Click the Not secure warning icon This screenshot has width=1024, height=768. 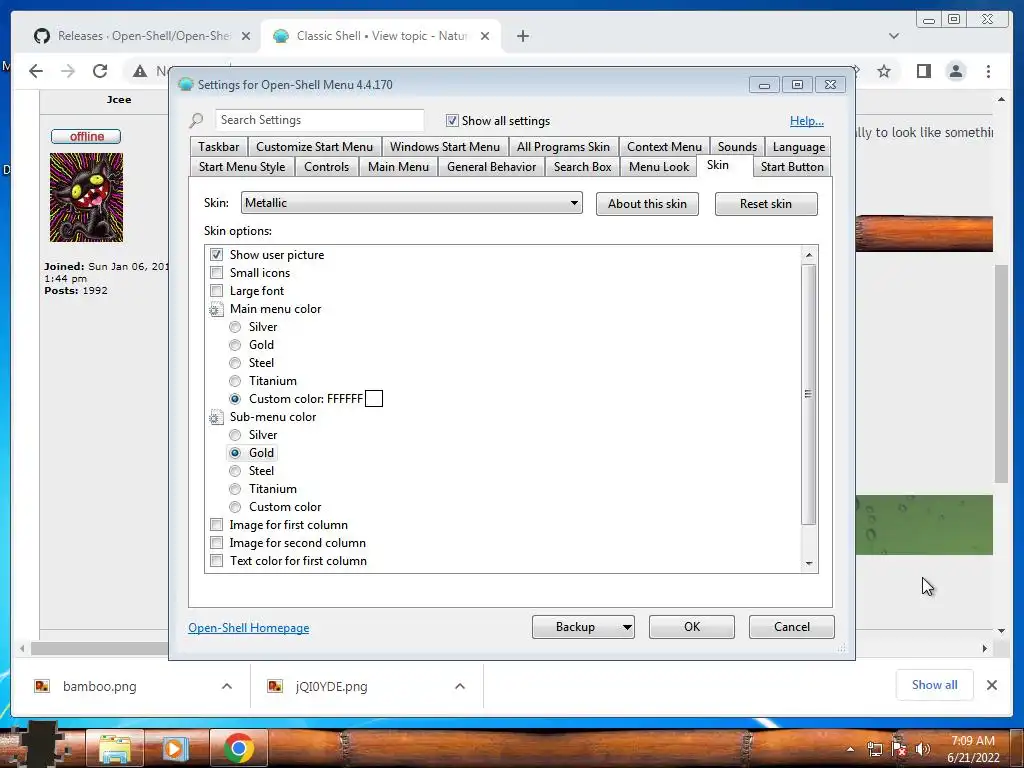(x=140, y=71)
